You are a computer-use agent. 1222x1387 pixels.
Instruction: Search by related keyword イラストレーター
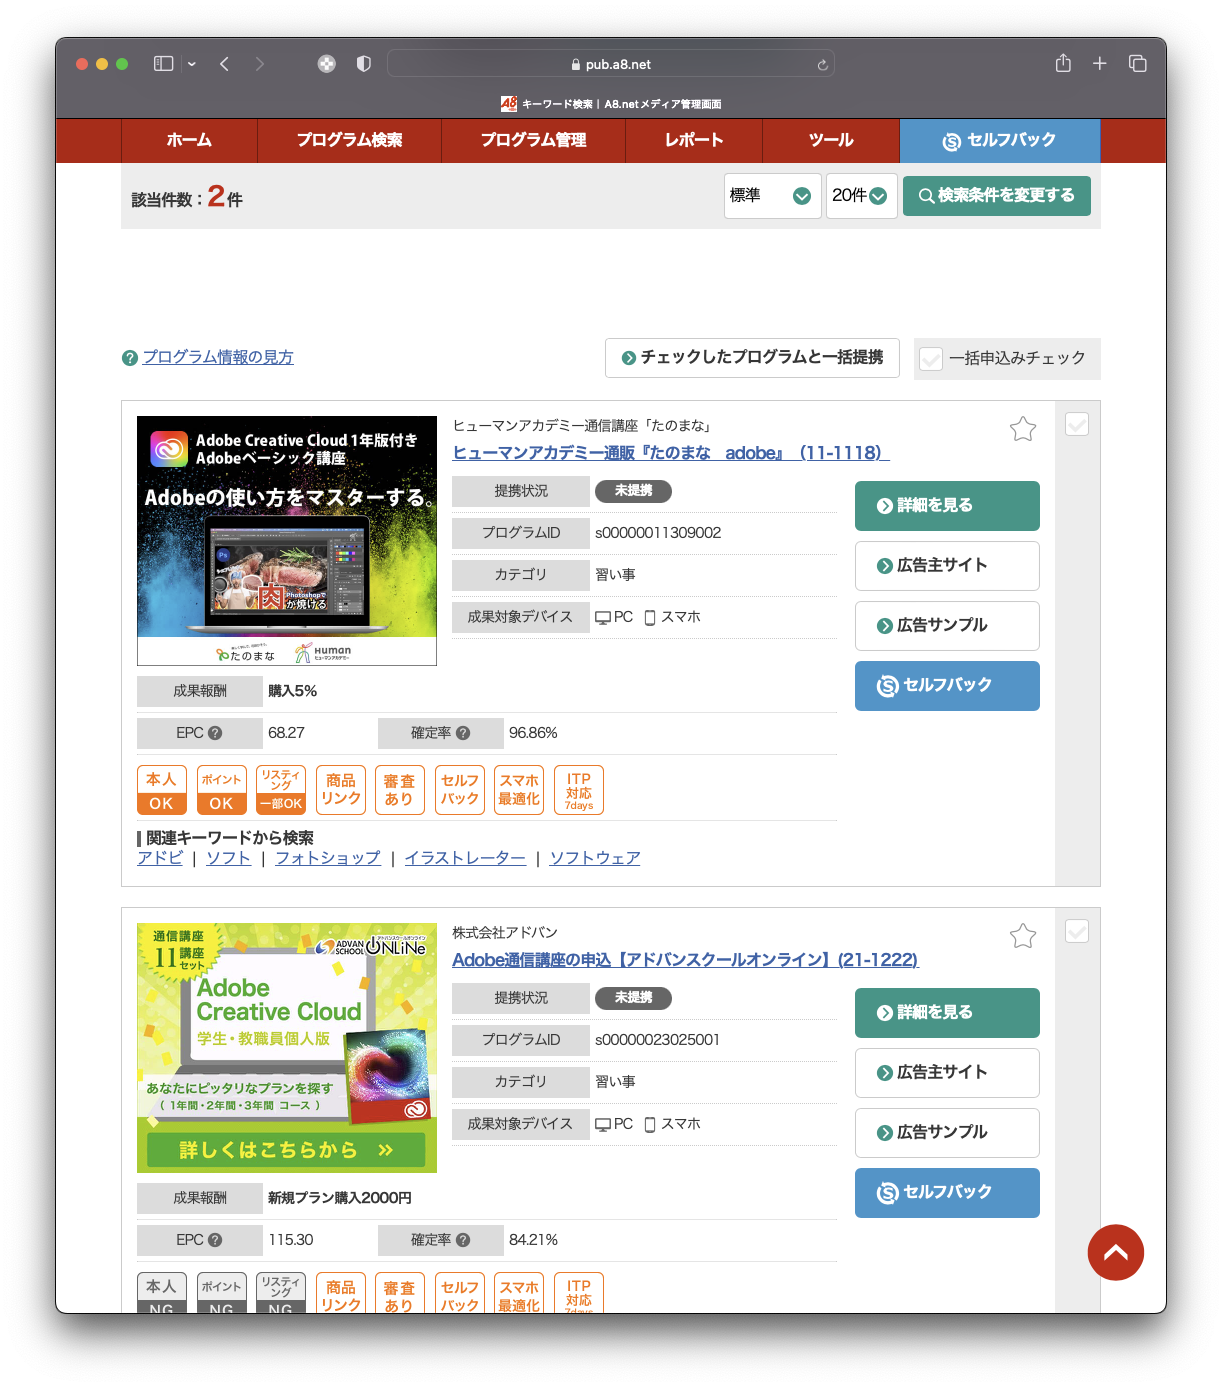(x=465, y=858)
